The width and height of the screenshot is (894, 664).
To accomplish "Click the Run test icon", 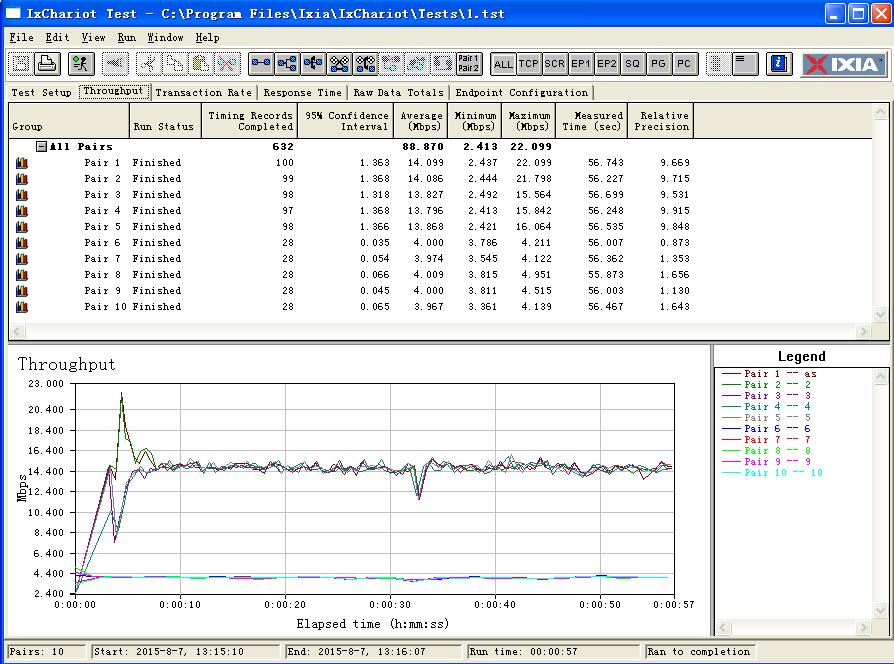I will coord(81,64).
